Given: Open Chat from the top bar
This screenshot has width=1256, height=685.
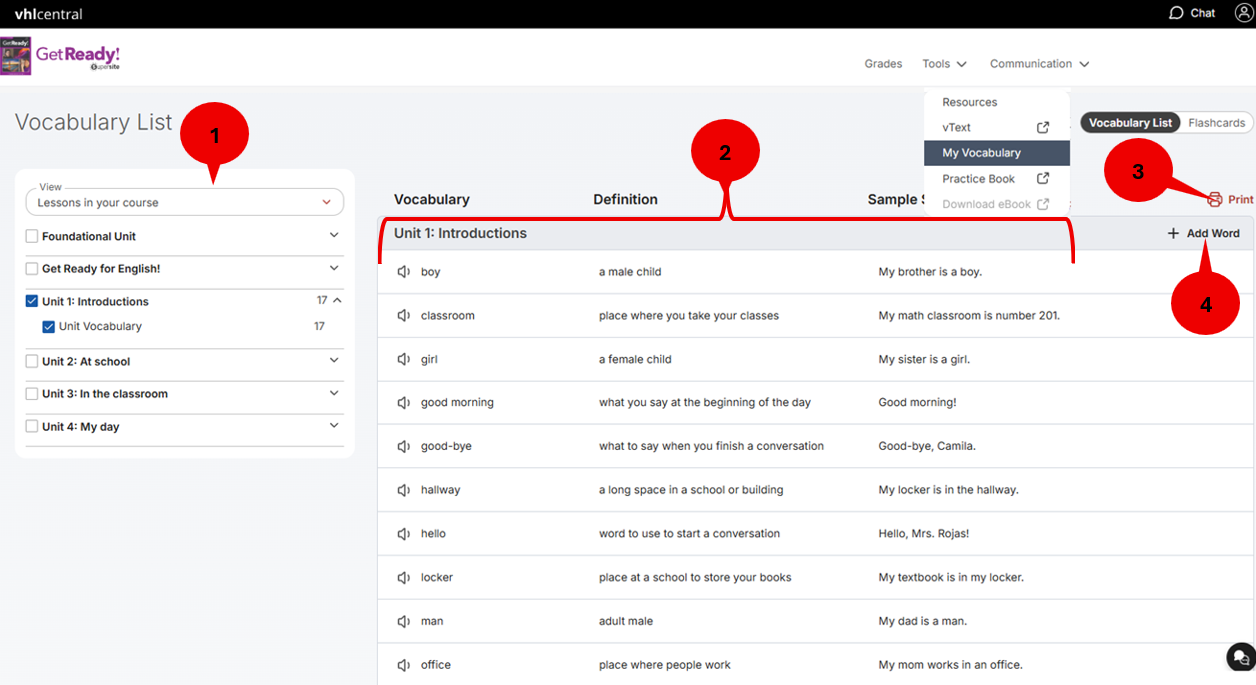Looking at the screenshot, I should [1192, 13].
